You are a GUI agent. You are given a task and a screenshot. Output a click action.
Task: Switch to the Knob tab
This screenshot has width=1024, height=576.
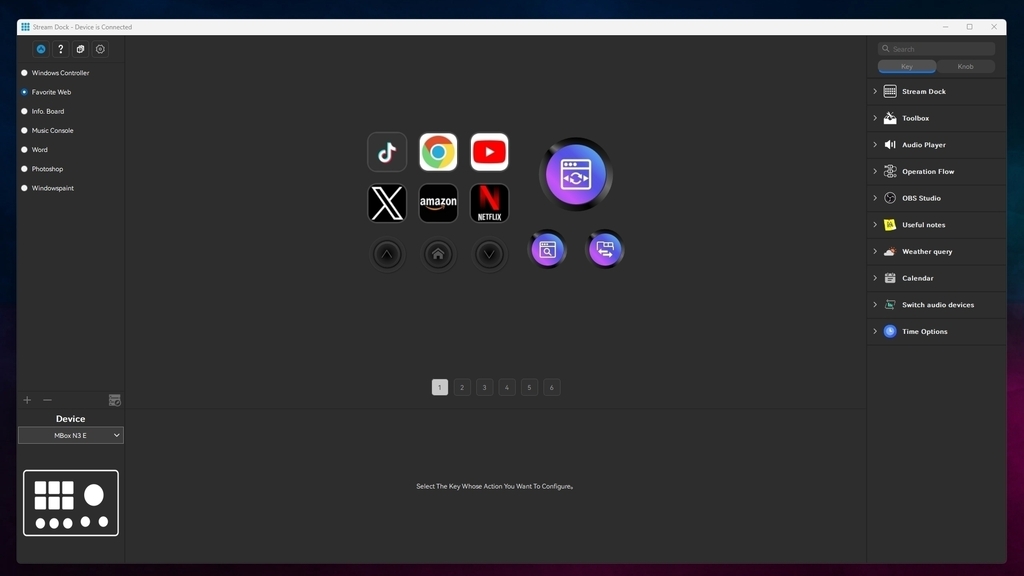click(965, 67)
